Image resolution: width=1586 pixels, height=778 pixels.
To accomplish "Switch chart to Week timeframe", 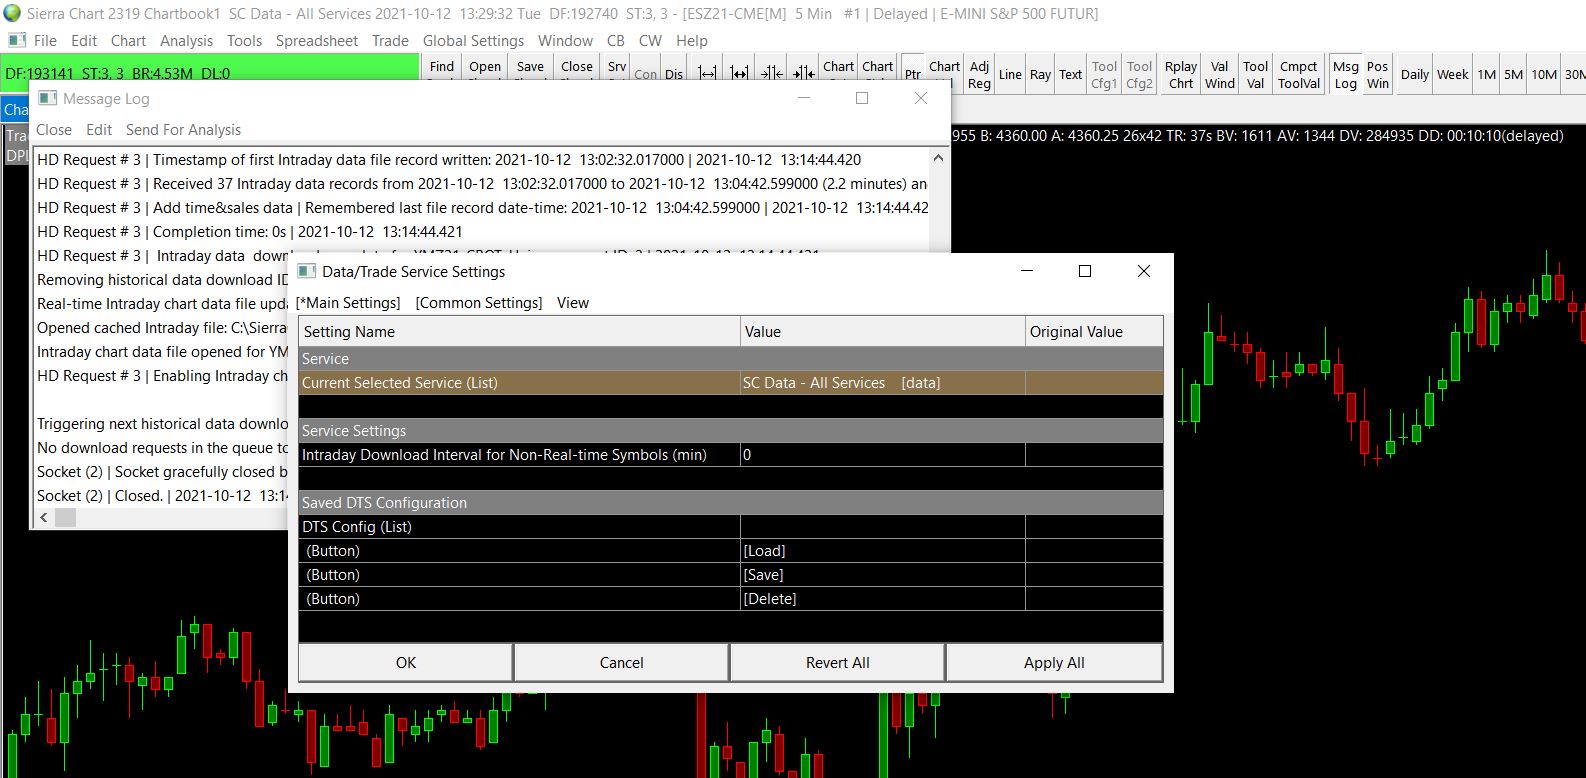I will pyautogui.click(x=1453, y=74).
